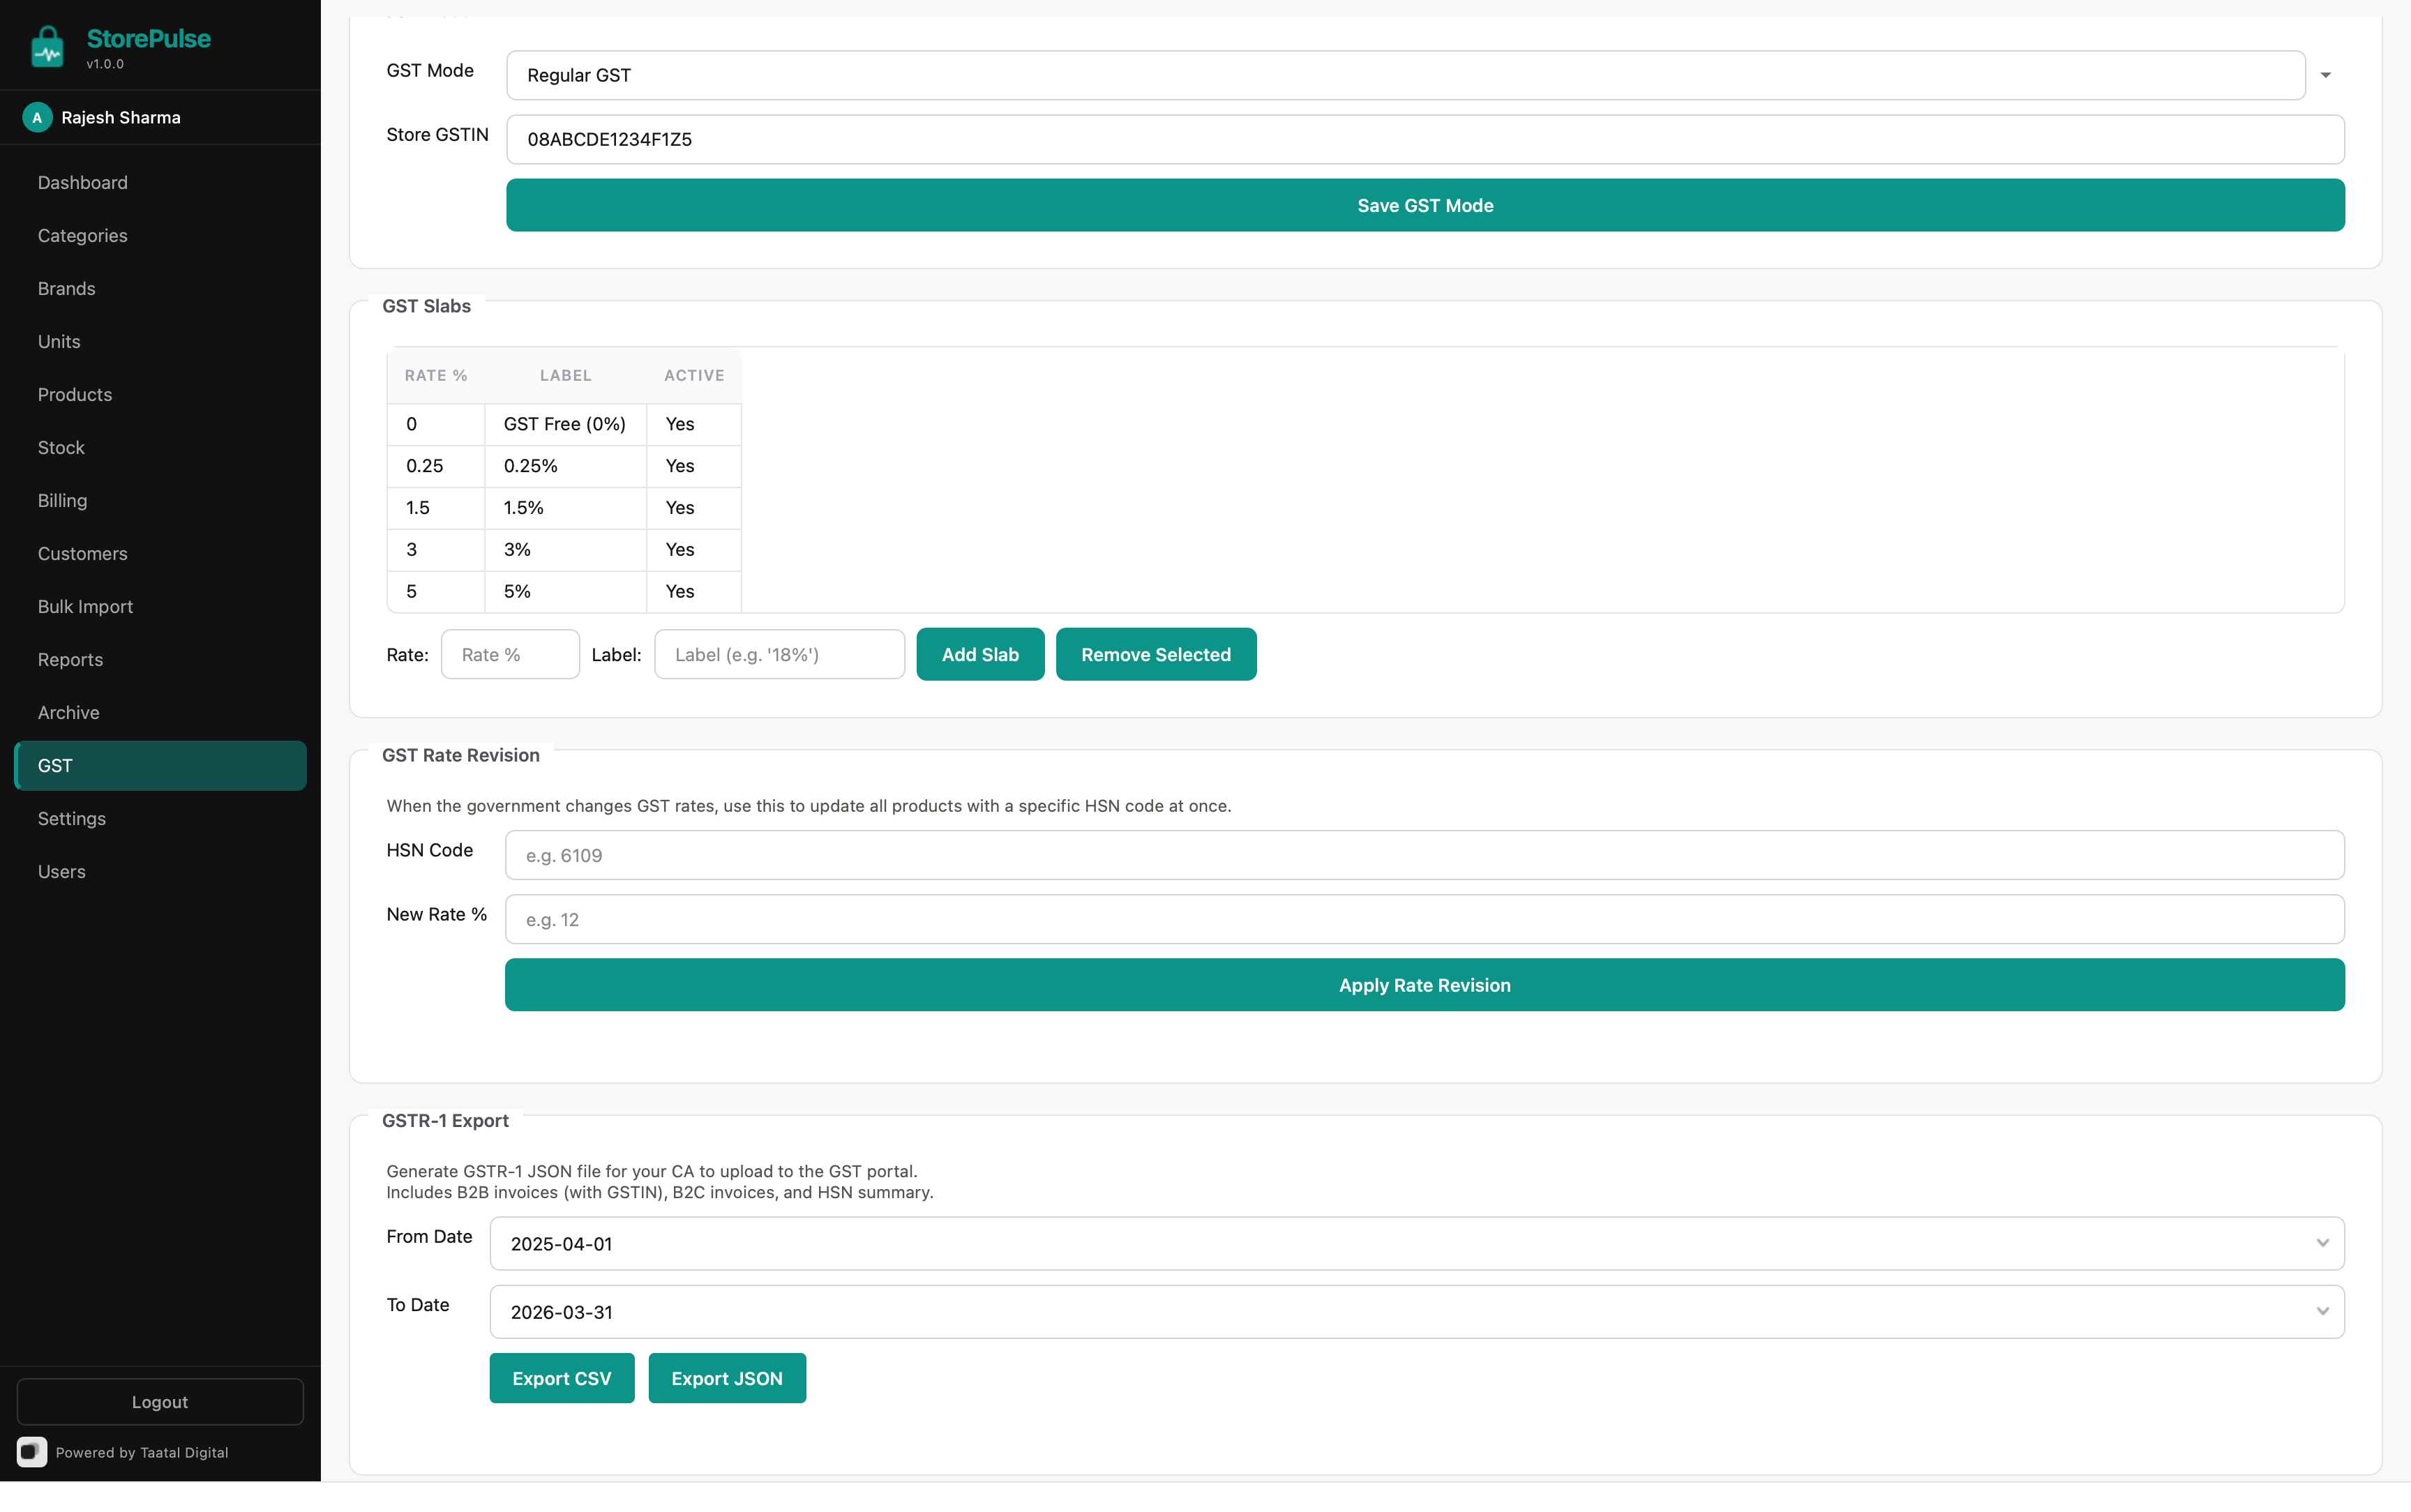Click the 'ACTIVE' column header
Screen dimensions: 2411x1512
[x=694, y=375]
